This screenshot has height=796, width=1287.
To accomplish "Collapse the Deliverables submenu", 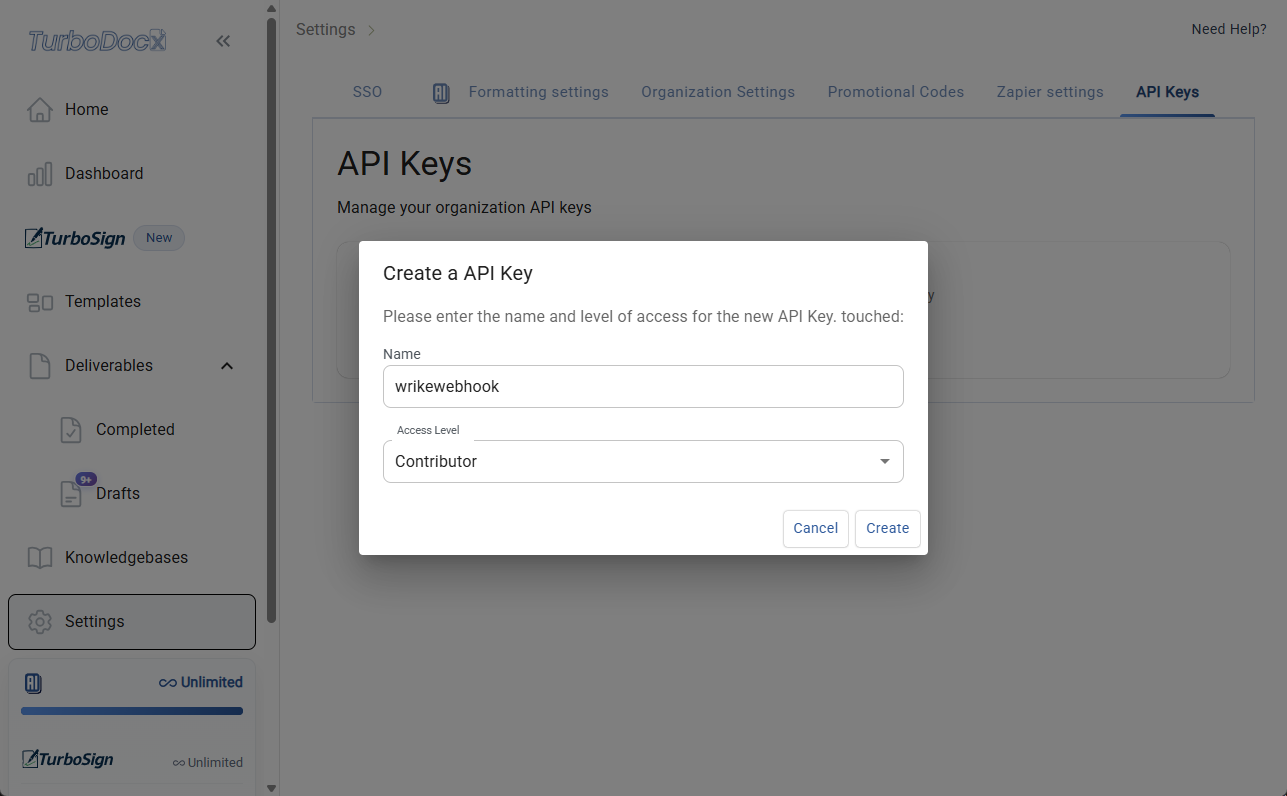I will [x=227, y=365].
